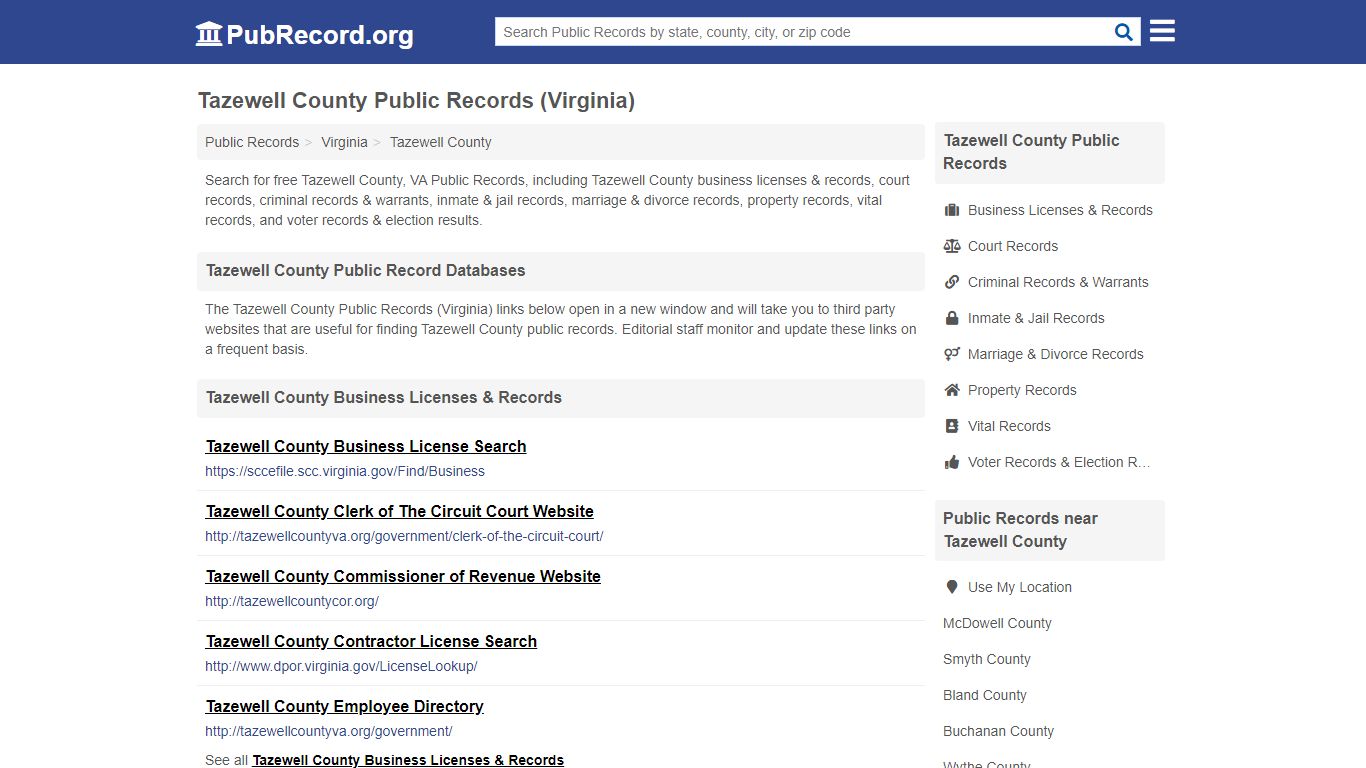
Task: Open the sccefile.scc.virginia.gov URL
Action: [x=345, y=471]
